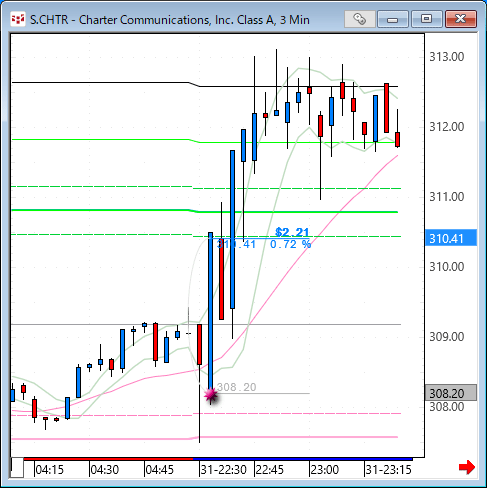Click the blue session bar above time axis

pos(303,459)
